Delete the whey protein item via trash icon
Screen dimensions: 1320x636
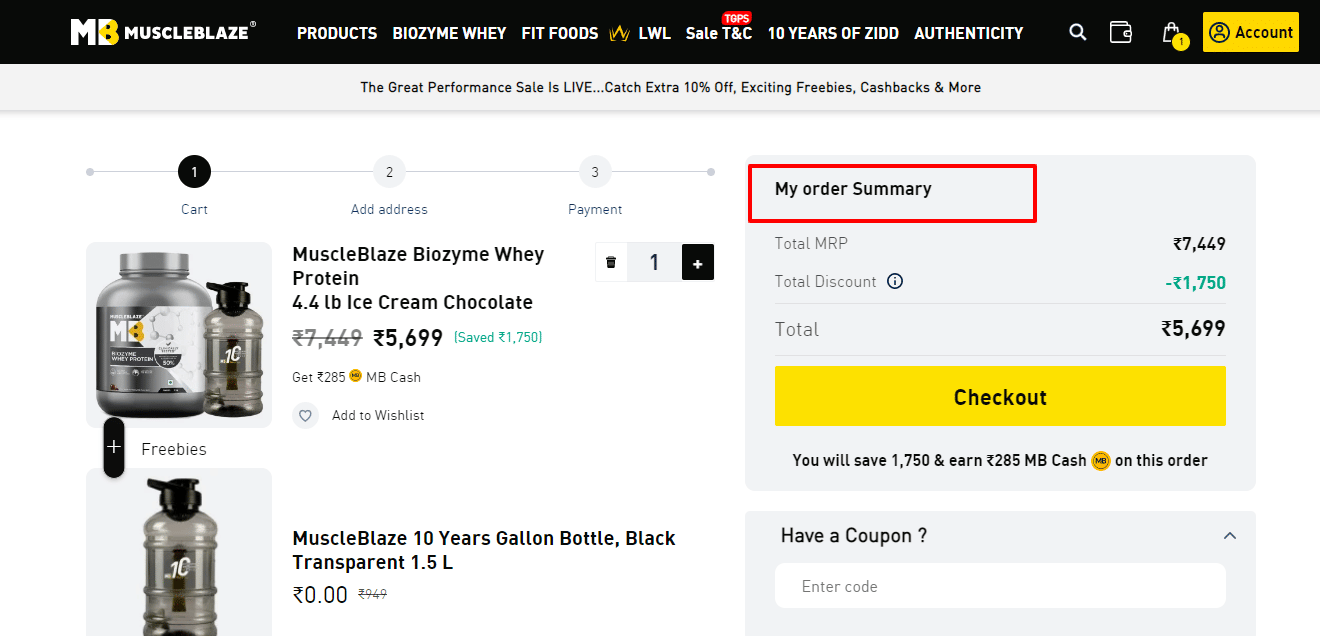[611, 262]
